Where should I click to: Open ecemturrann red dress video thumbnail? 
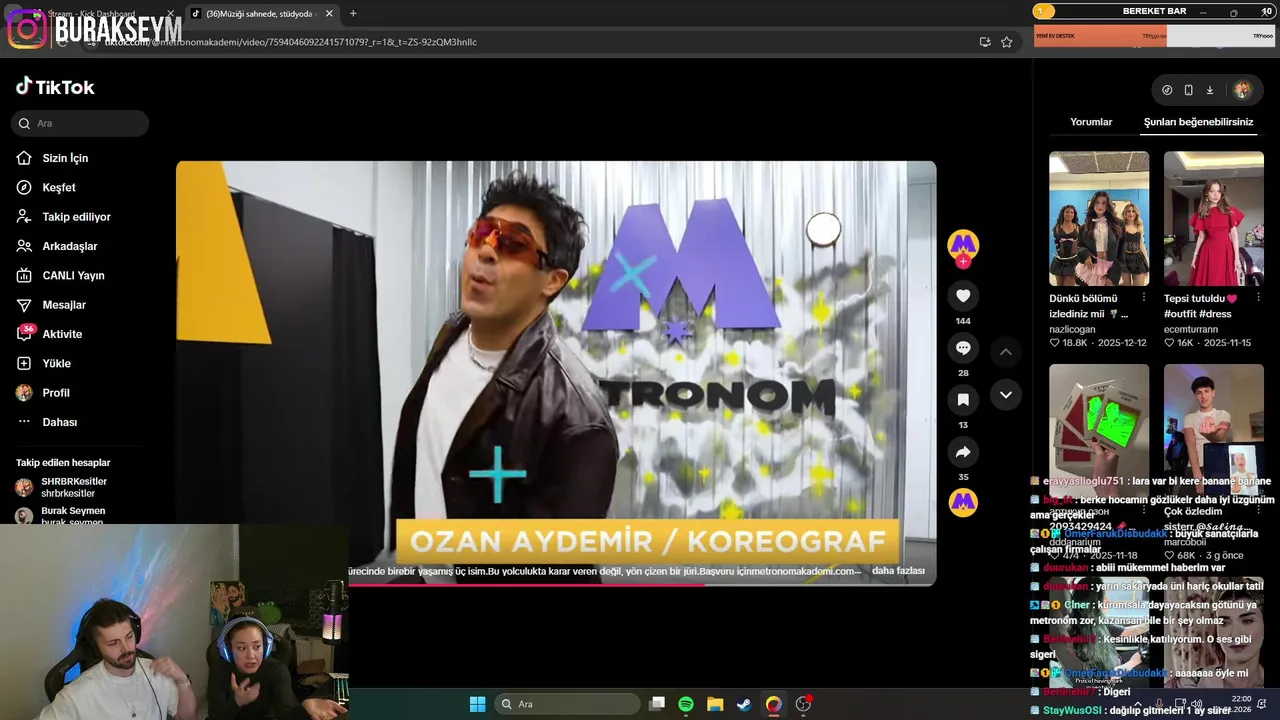click(x=1213, y=219)
